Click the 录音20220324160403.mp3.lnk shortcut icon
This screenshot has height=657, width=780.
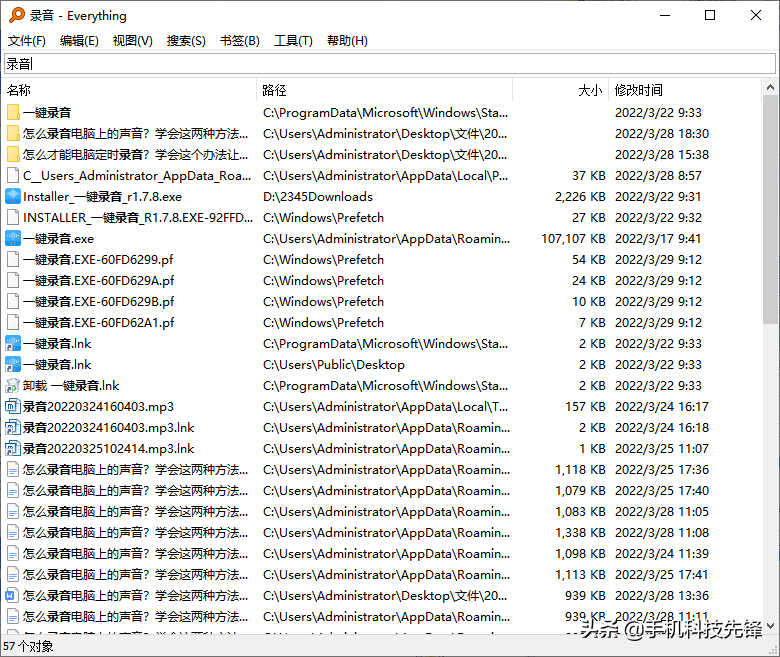(13, 428)
